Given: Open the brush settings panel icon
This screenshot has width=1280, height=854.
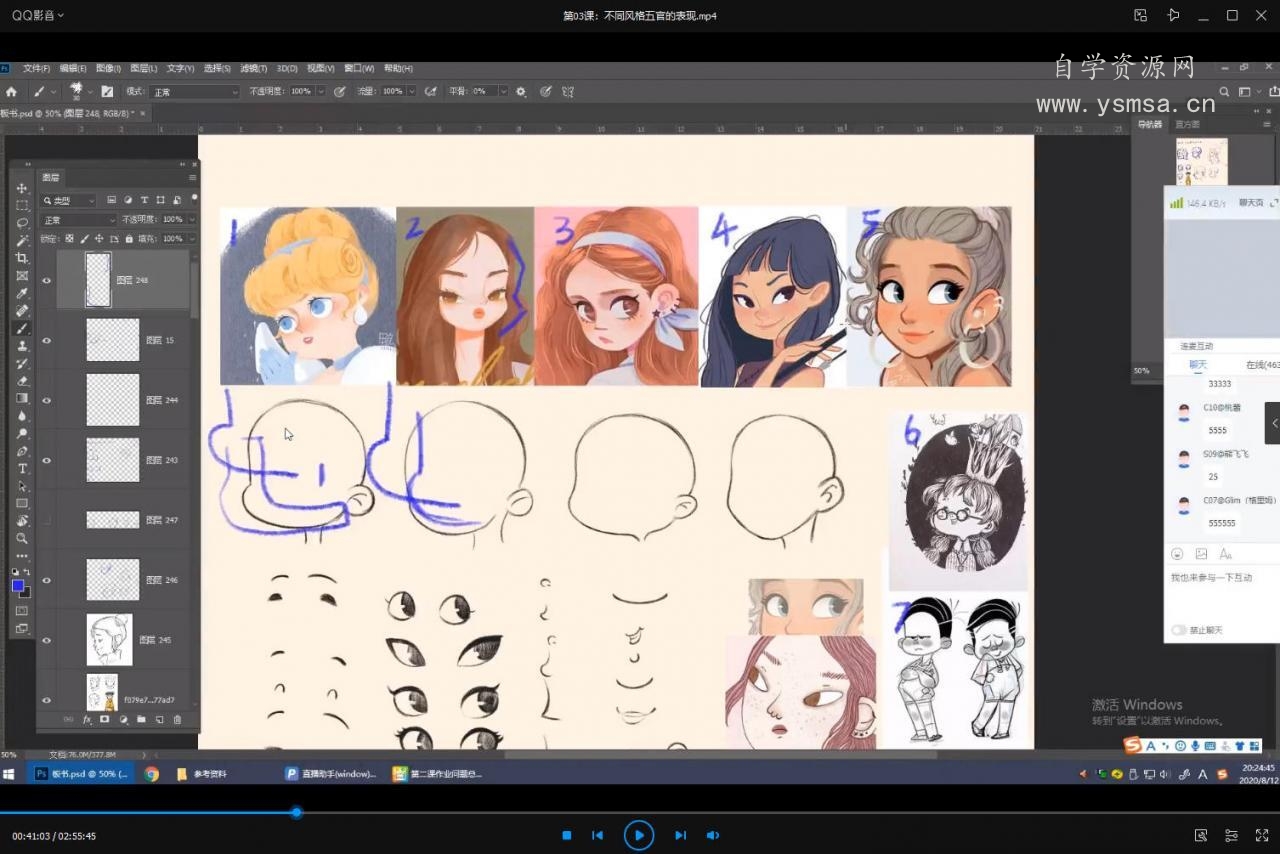Looking at the screenshot, I should (107, 91).
